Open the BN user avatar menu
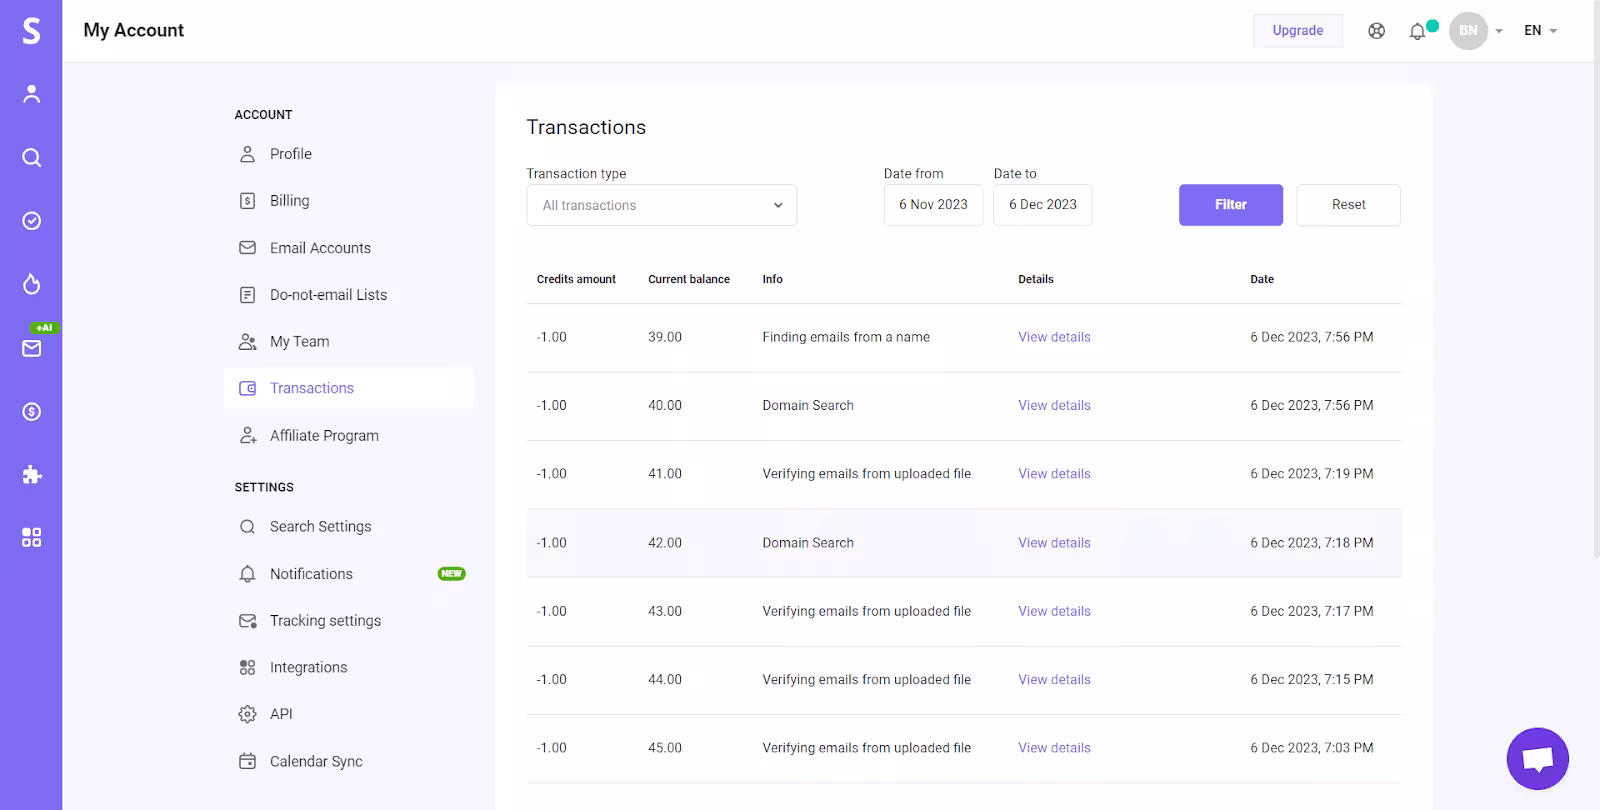 1468,31
